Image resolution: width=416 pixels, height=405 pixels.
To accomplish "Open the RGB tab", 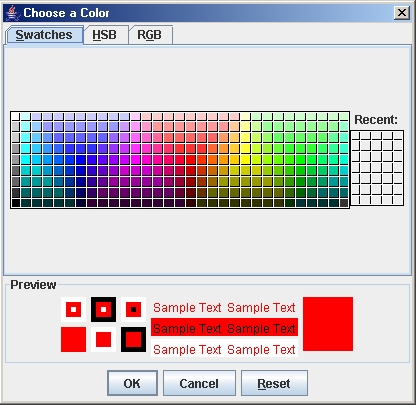I will click(x=151, y=35).
